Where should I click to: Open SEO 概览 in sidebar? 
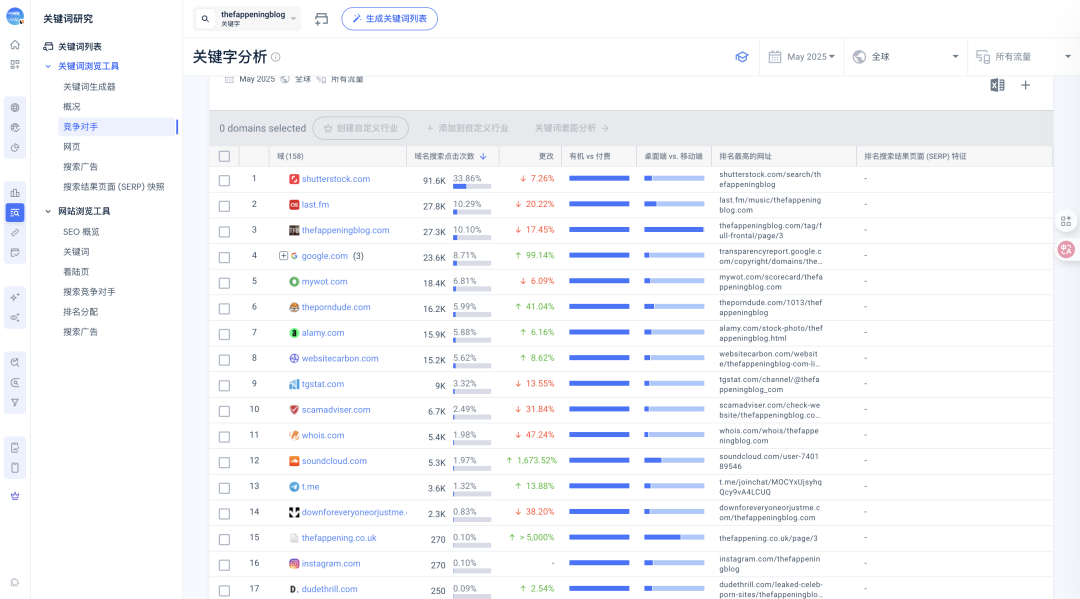tap(81, 232)
